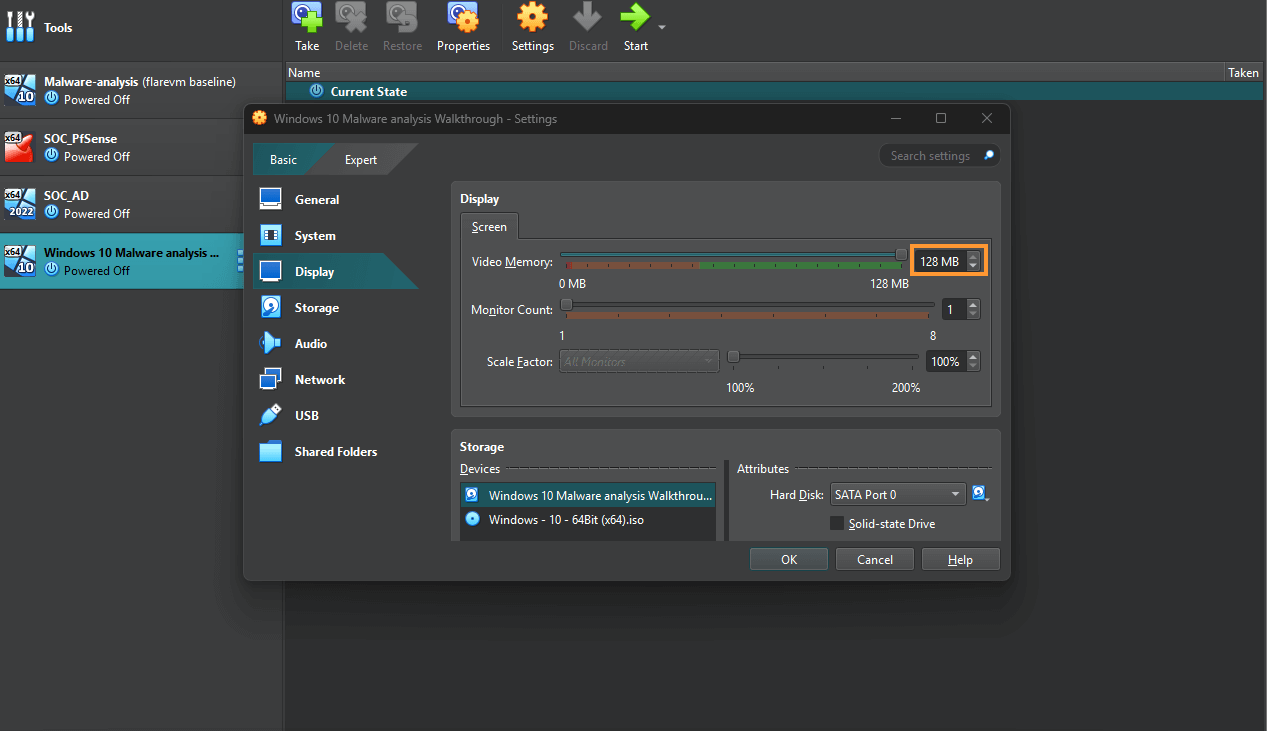
Task: Switch to the Basic settings mode tab
Action: pos(283,160)
